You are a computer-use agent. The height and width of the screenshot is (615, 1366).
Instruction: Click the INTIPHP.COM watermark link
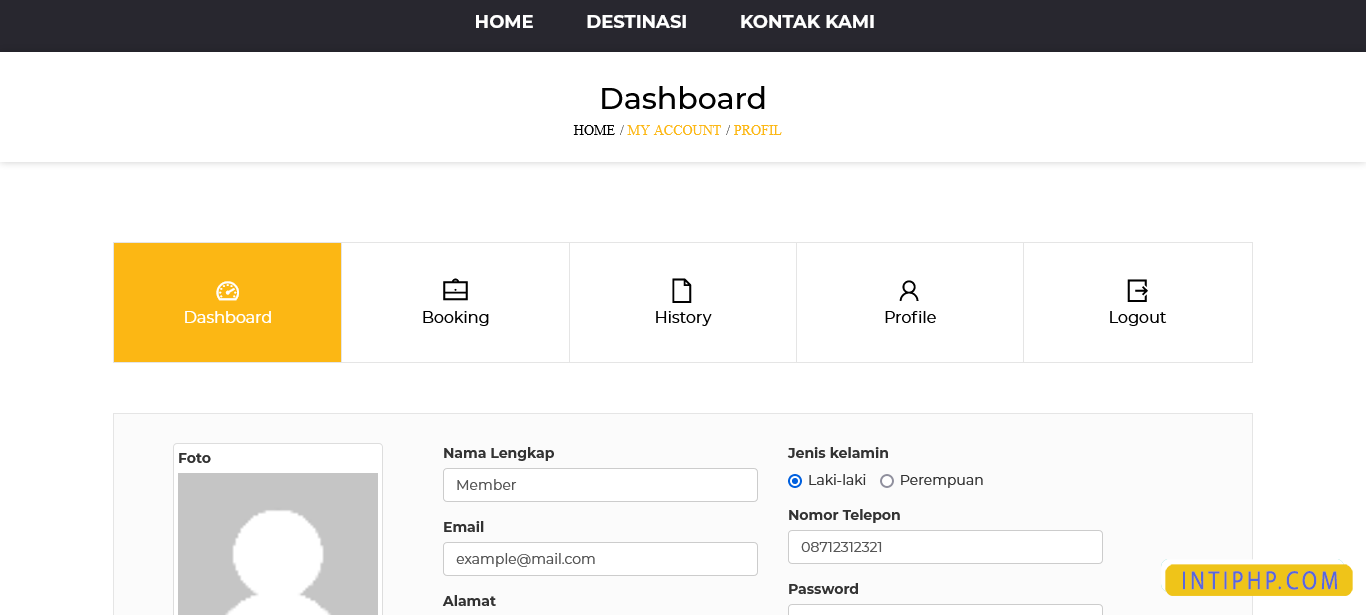click(x=1258, y=579)
